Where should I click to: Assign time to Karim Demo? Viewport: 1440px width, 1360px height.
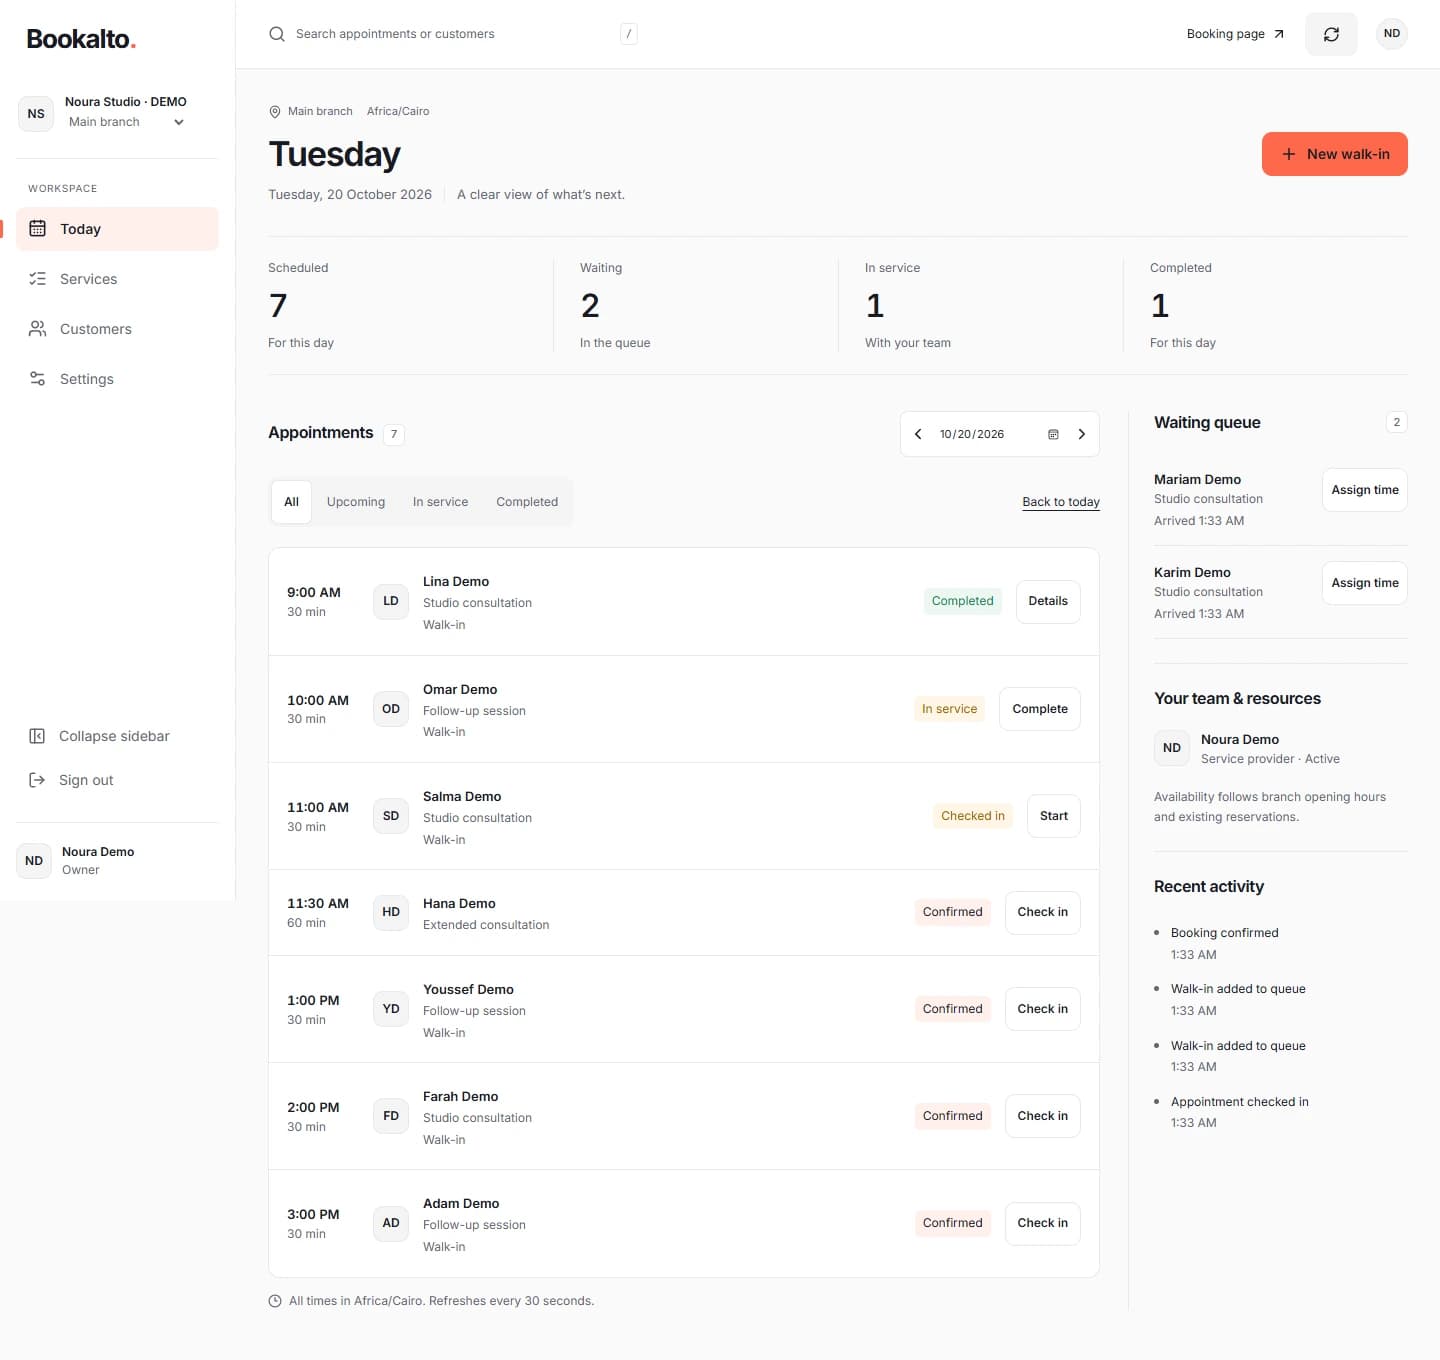click(x=1365, y=583)
